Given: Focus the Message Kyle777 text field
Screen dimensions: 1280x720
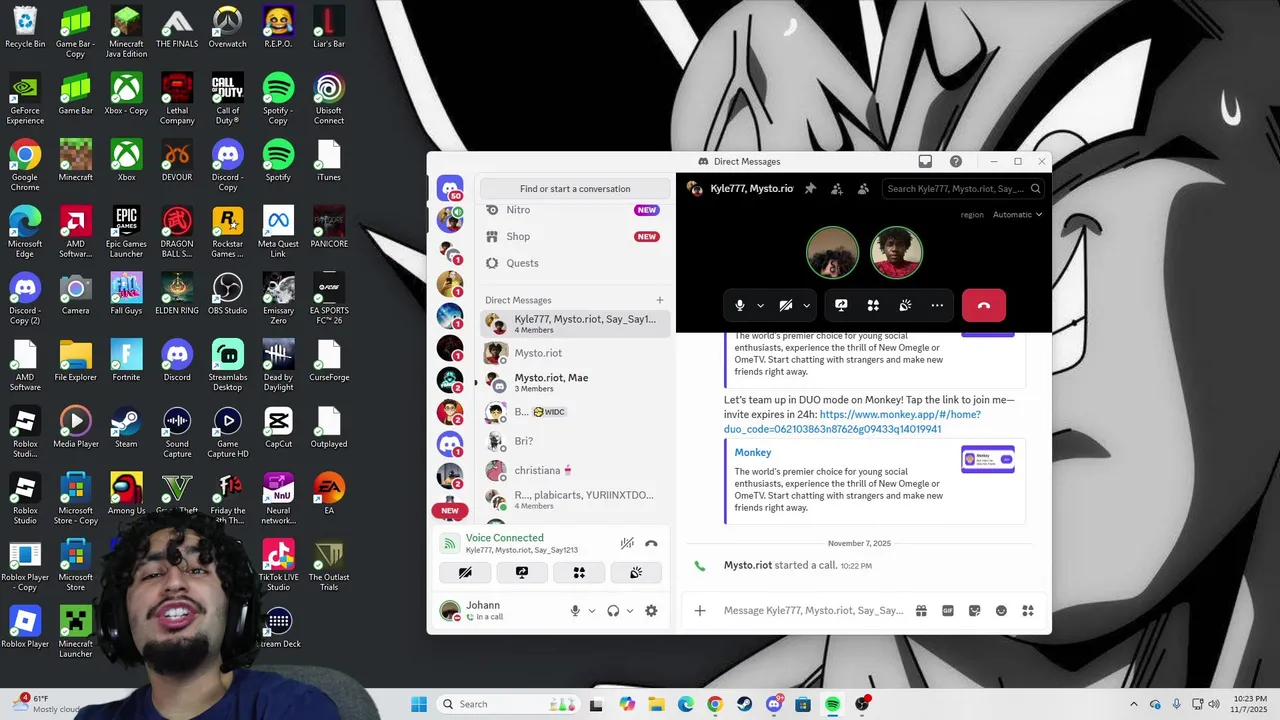Looking at the screenshot, I should click(813, 611).
